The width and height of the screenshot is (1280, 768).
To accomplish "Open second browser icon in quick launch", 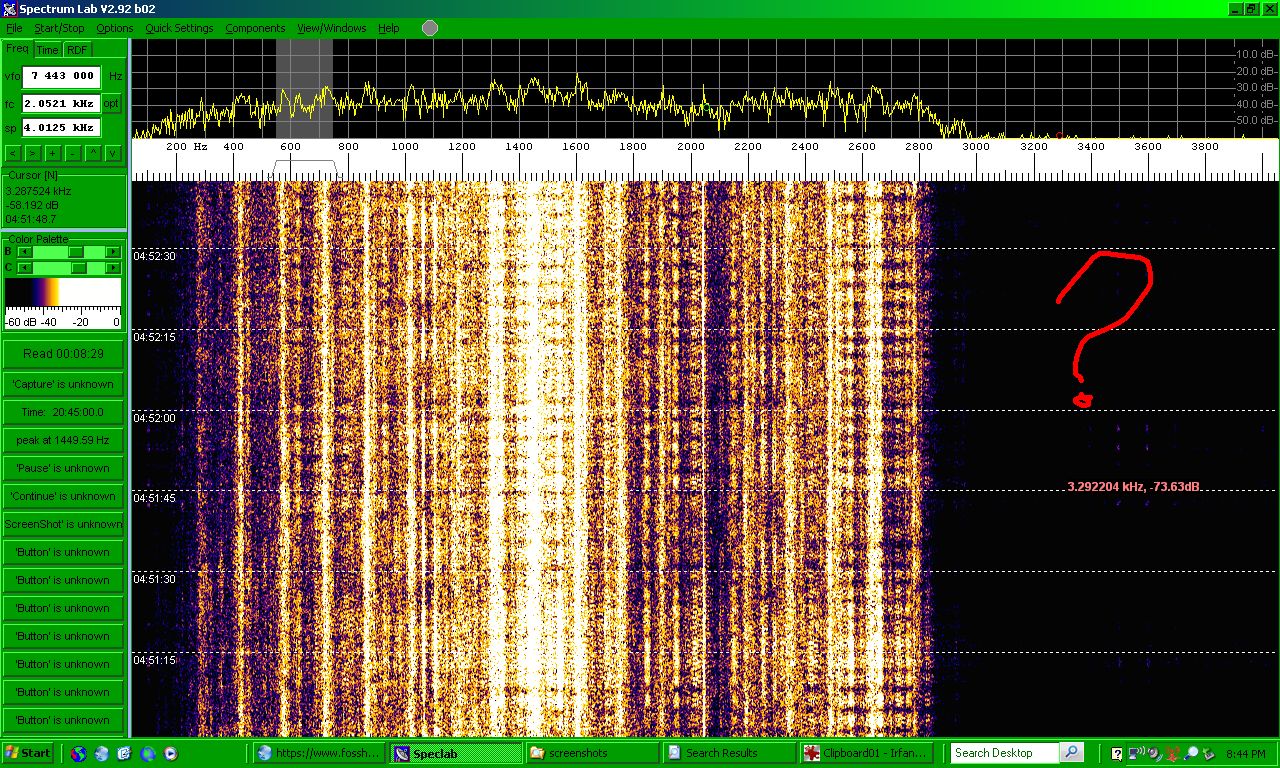I will [101, 753].
